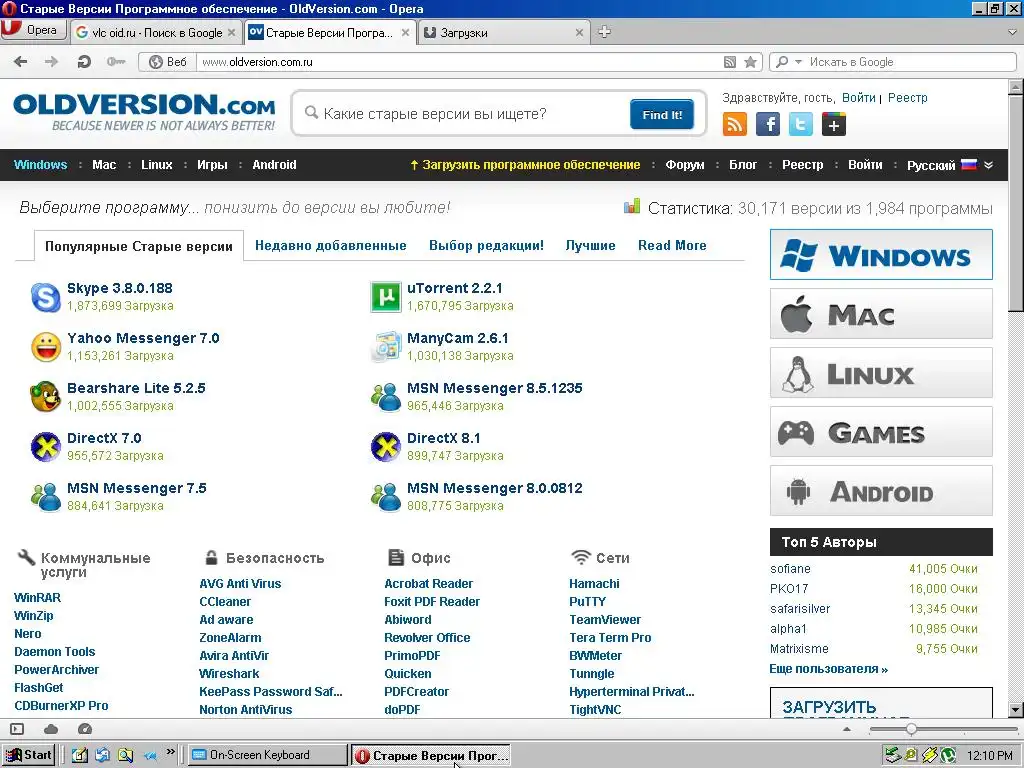Click the page vertical scrollbar thumb

(1016, 202)
